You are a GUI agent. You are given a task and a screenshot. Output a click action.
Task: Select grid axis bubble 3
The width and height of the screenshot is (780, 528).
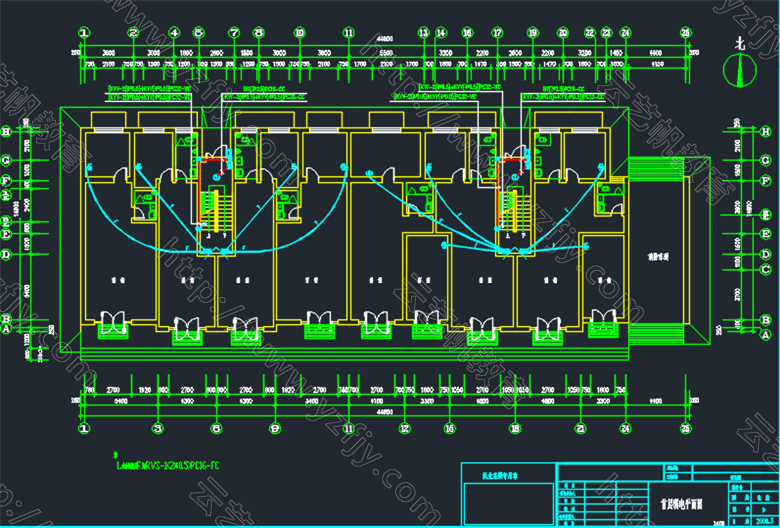click(x=158, y=428)
